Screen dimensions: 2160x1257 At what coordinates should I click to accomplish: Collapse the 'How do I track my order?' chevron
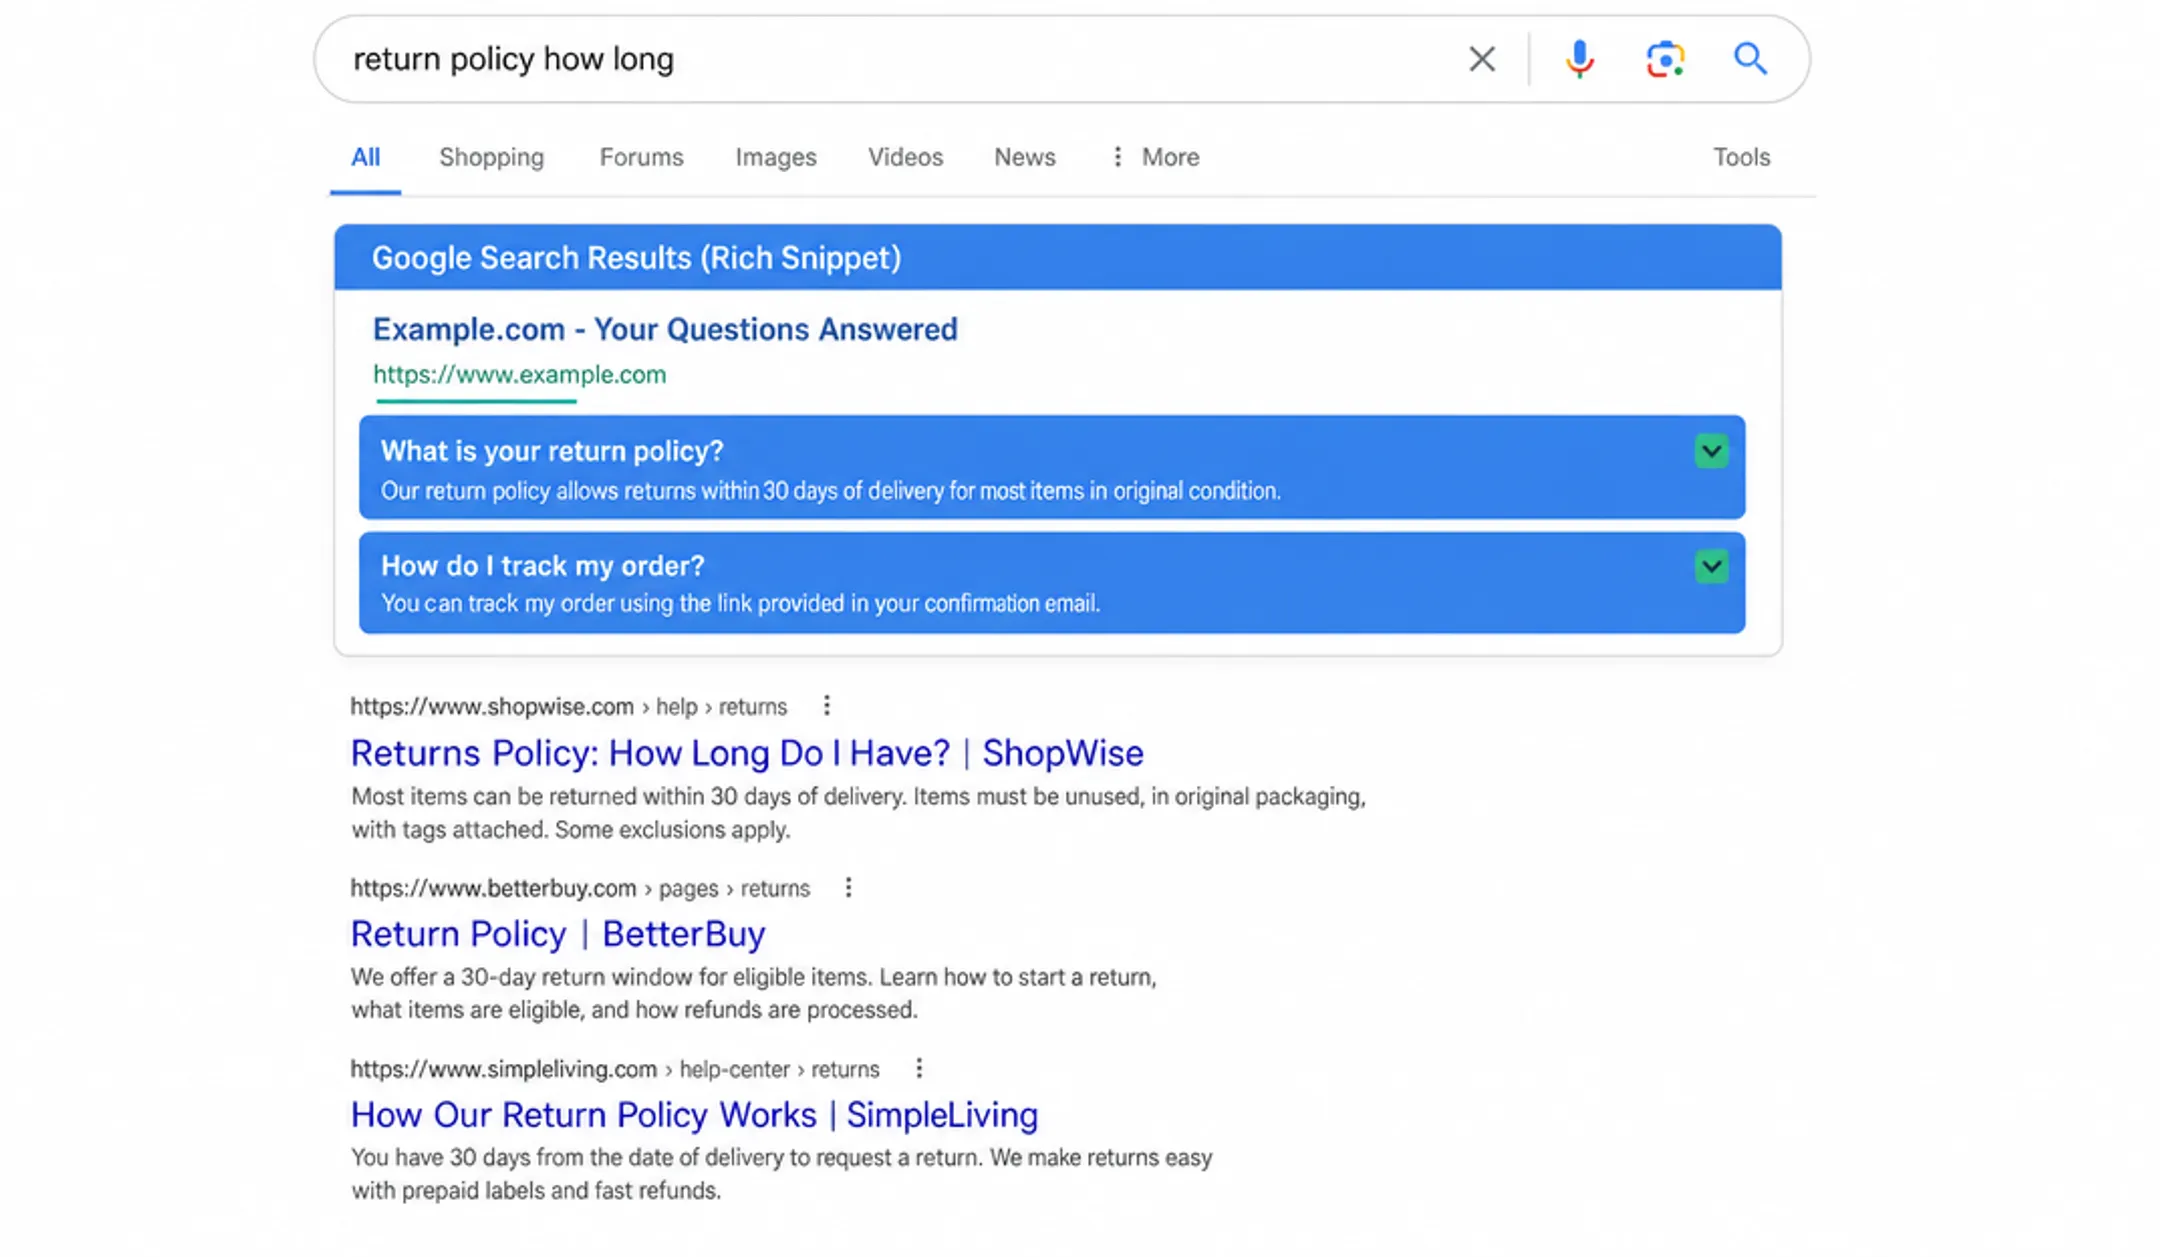click(1711, 567)
